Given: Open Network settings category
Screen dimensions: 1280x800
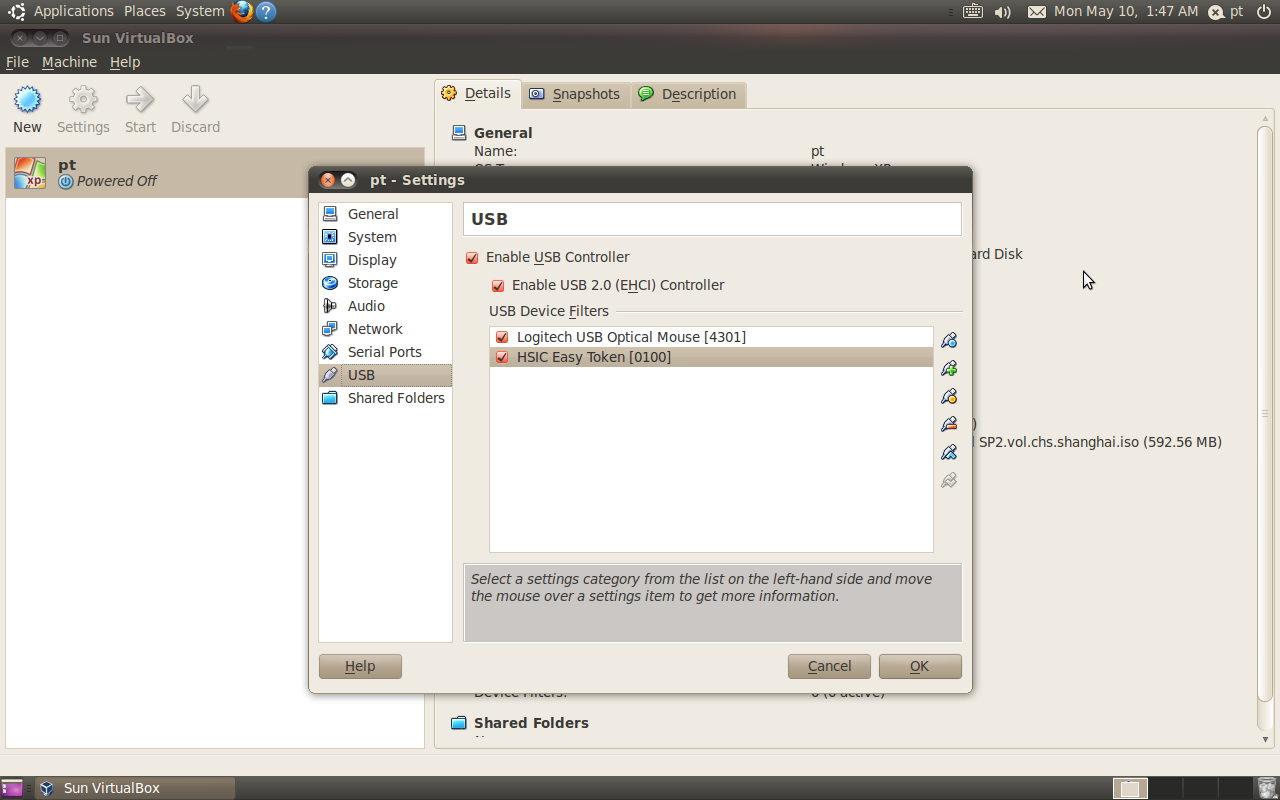Looking at the screenshot, I should (385, 329).
